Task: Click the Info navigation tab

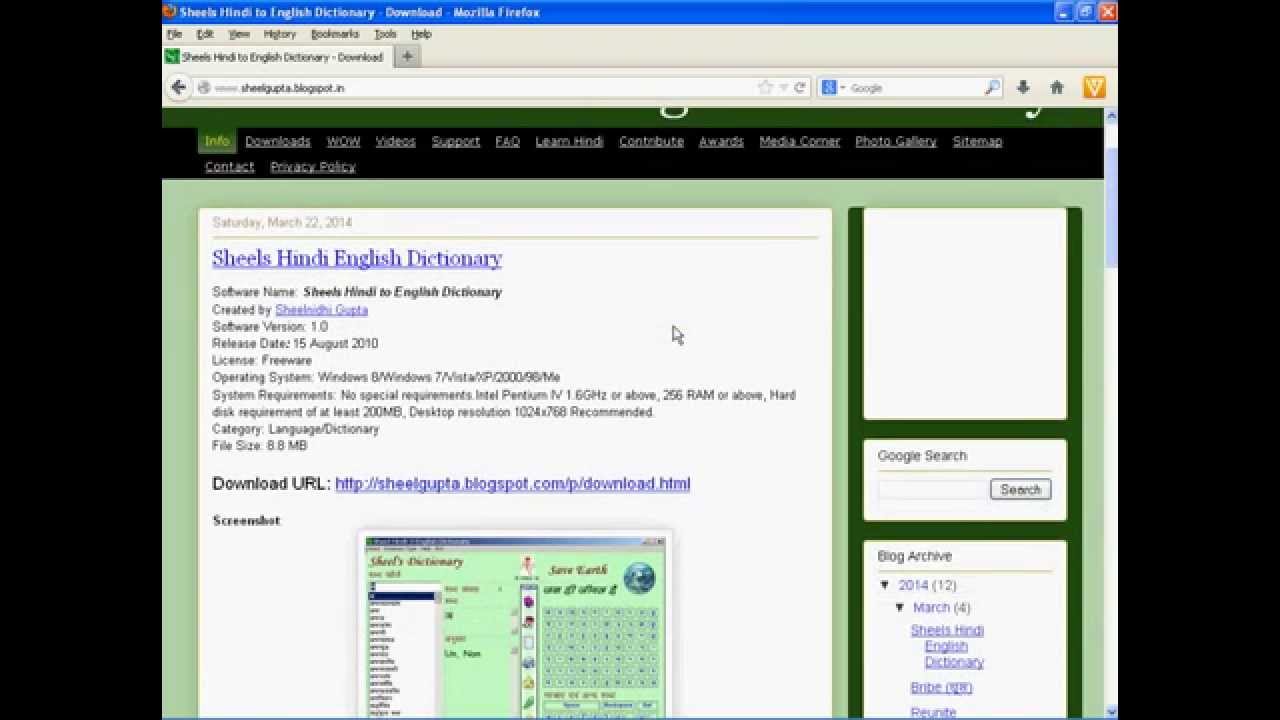Action: (217, 141)
